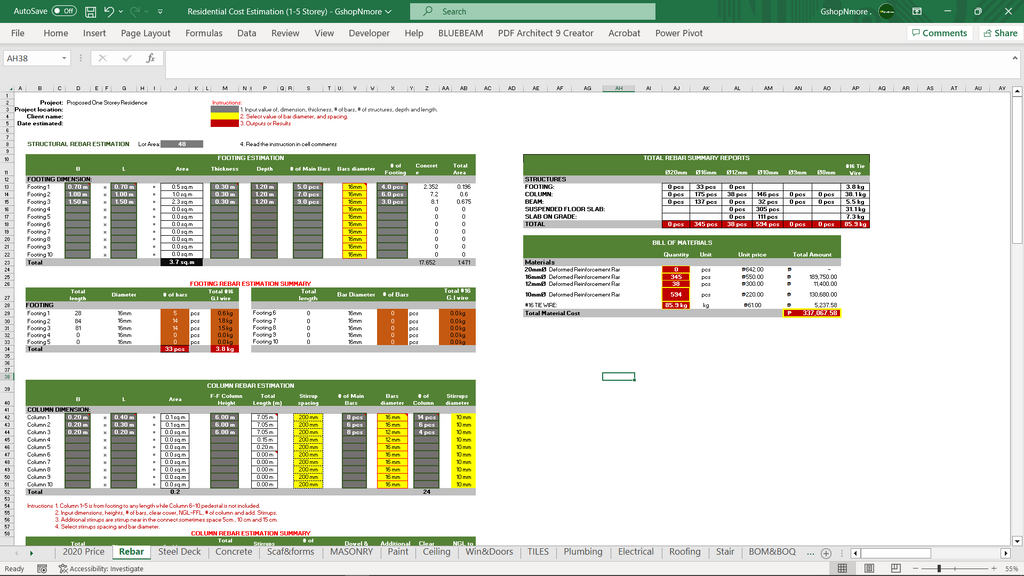Open the Power Pivot tab
Screen dimensions: 1024x576
pos(679,33)
